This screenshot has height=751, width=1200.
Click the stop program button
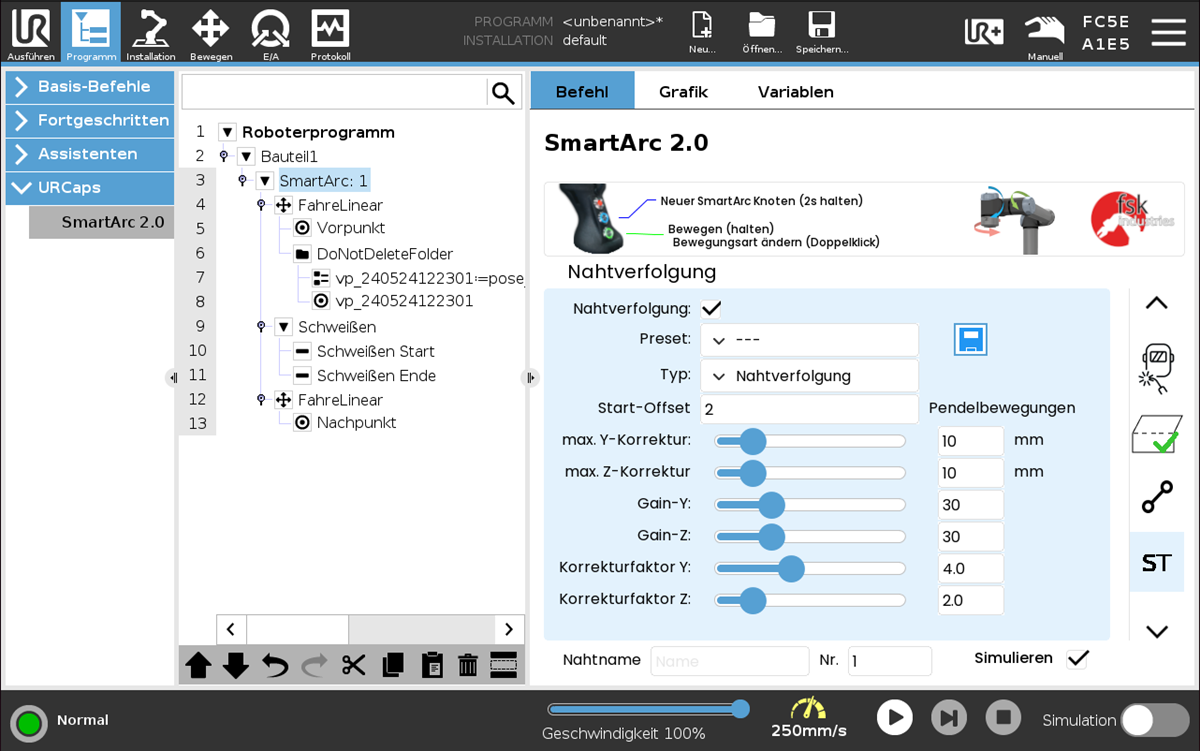click(x=1003, y=717)
